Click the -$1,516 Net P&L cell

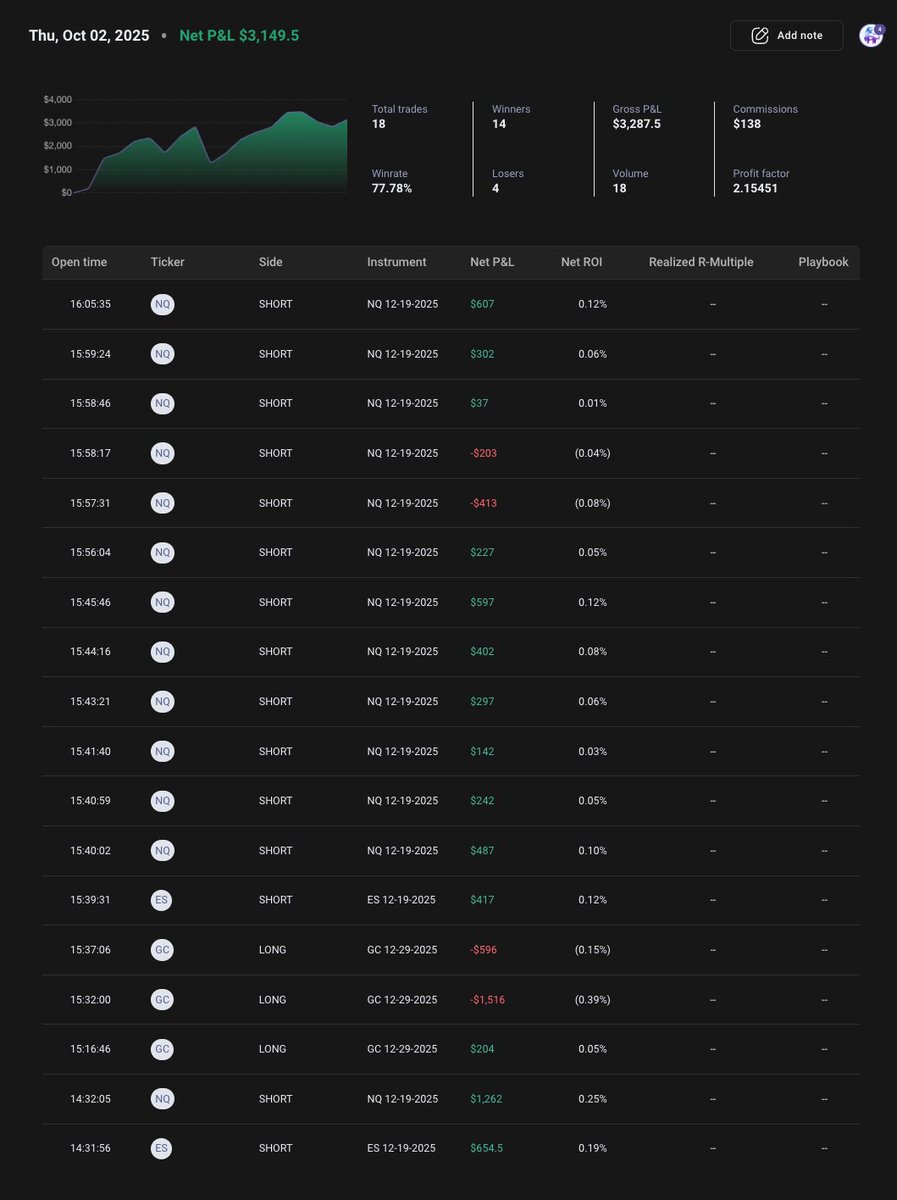pyautogui.click(x=487, y=1000)
